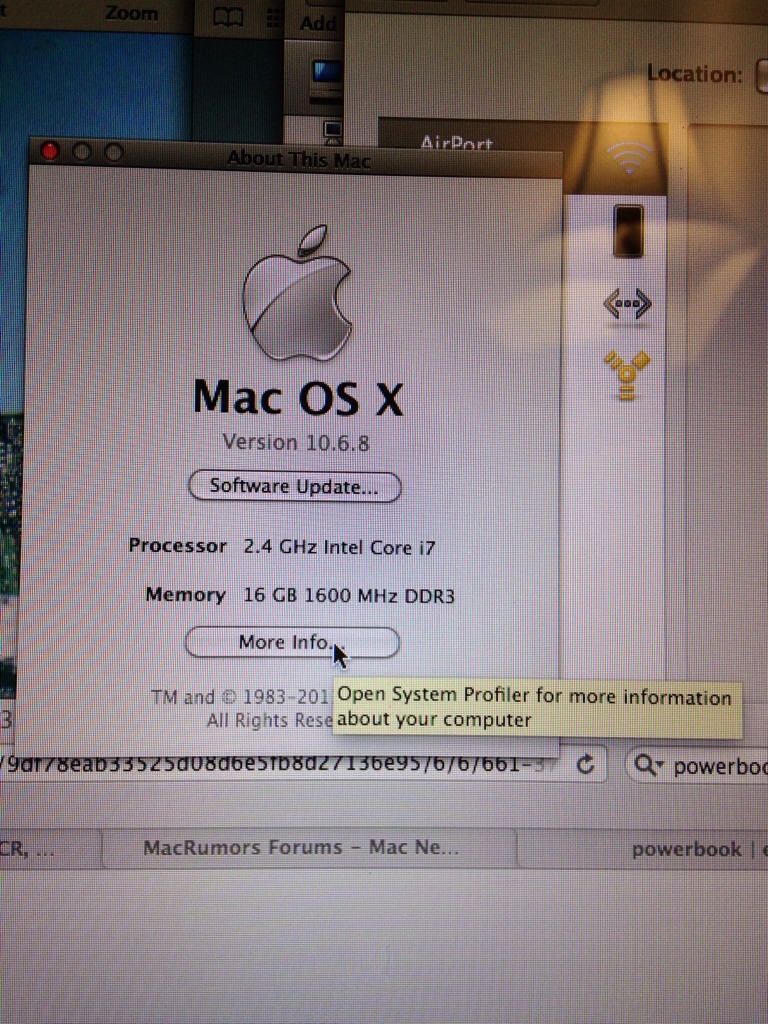This screenshot has height=1024, width=768.
Task: Click the zoom button of About This Mac
Action: point(114,153)
